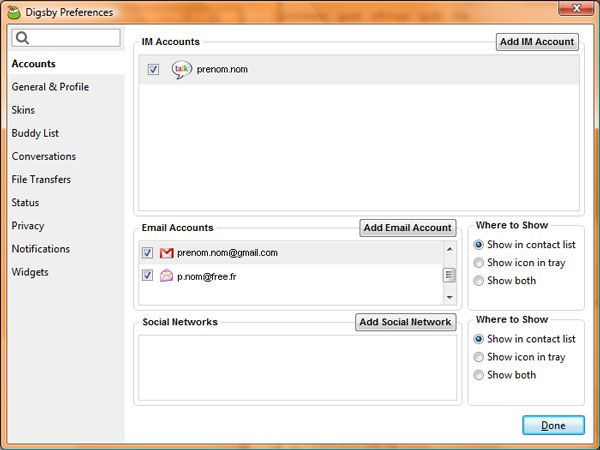The height and width of the screenshot is (450, 600).
Task: Click the email list scrollbar thumb
Action: tap(450, 275)
